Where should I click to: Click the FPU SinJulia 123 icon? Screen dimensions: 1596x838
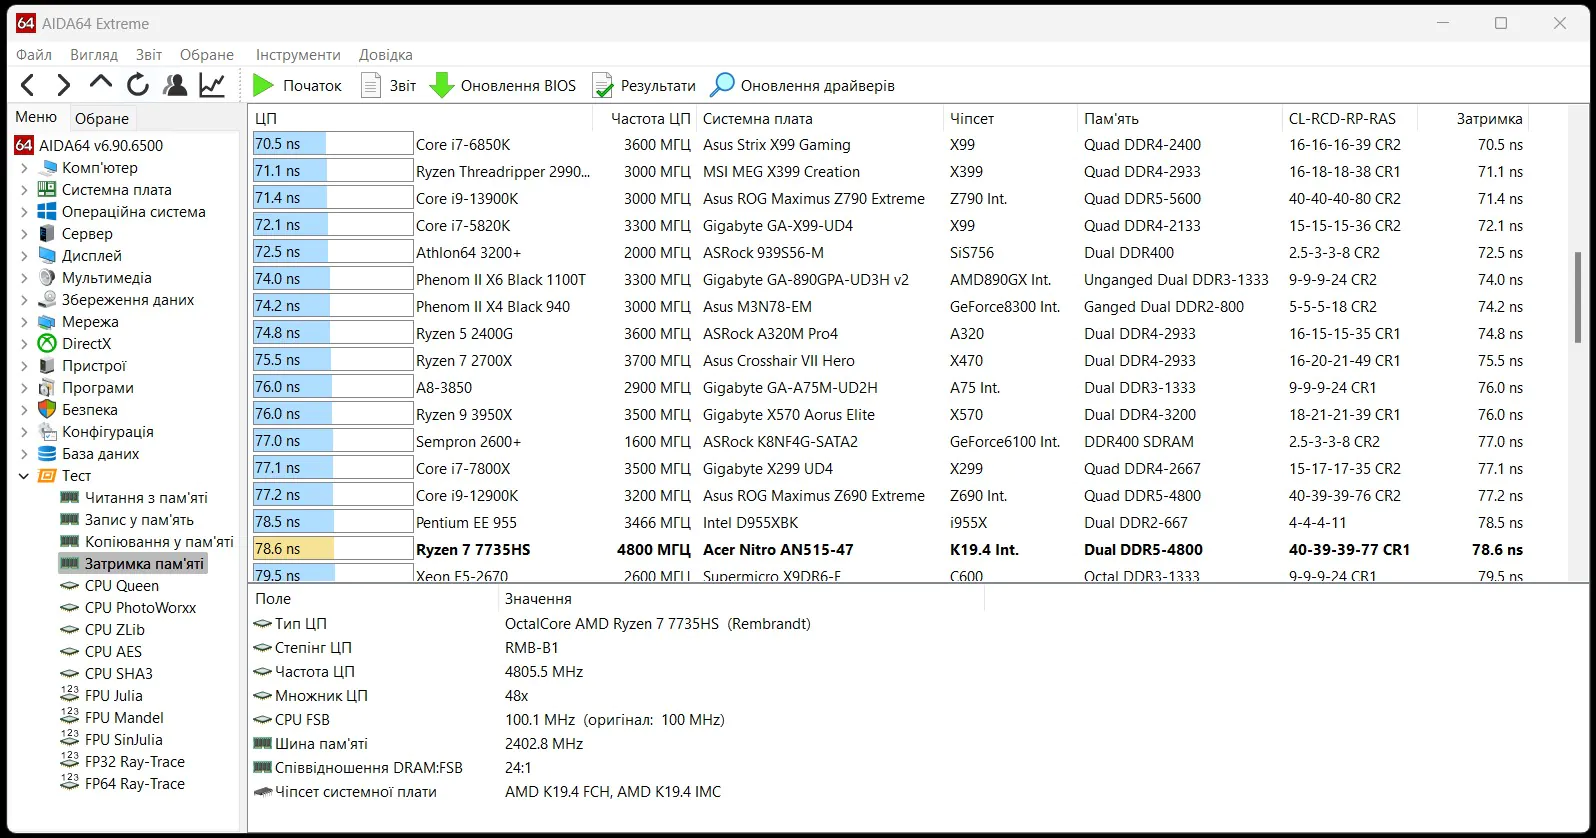pyautogui.click(x=69, y=739)
